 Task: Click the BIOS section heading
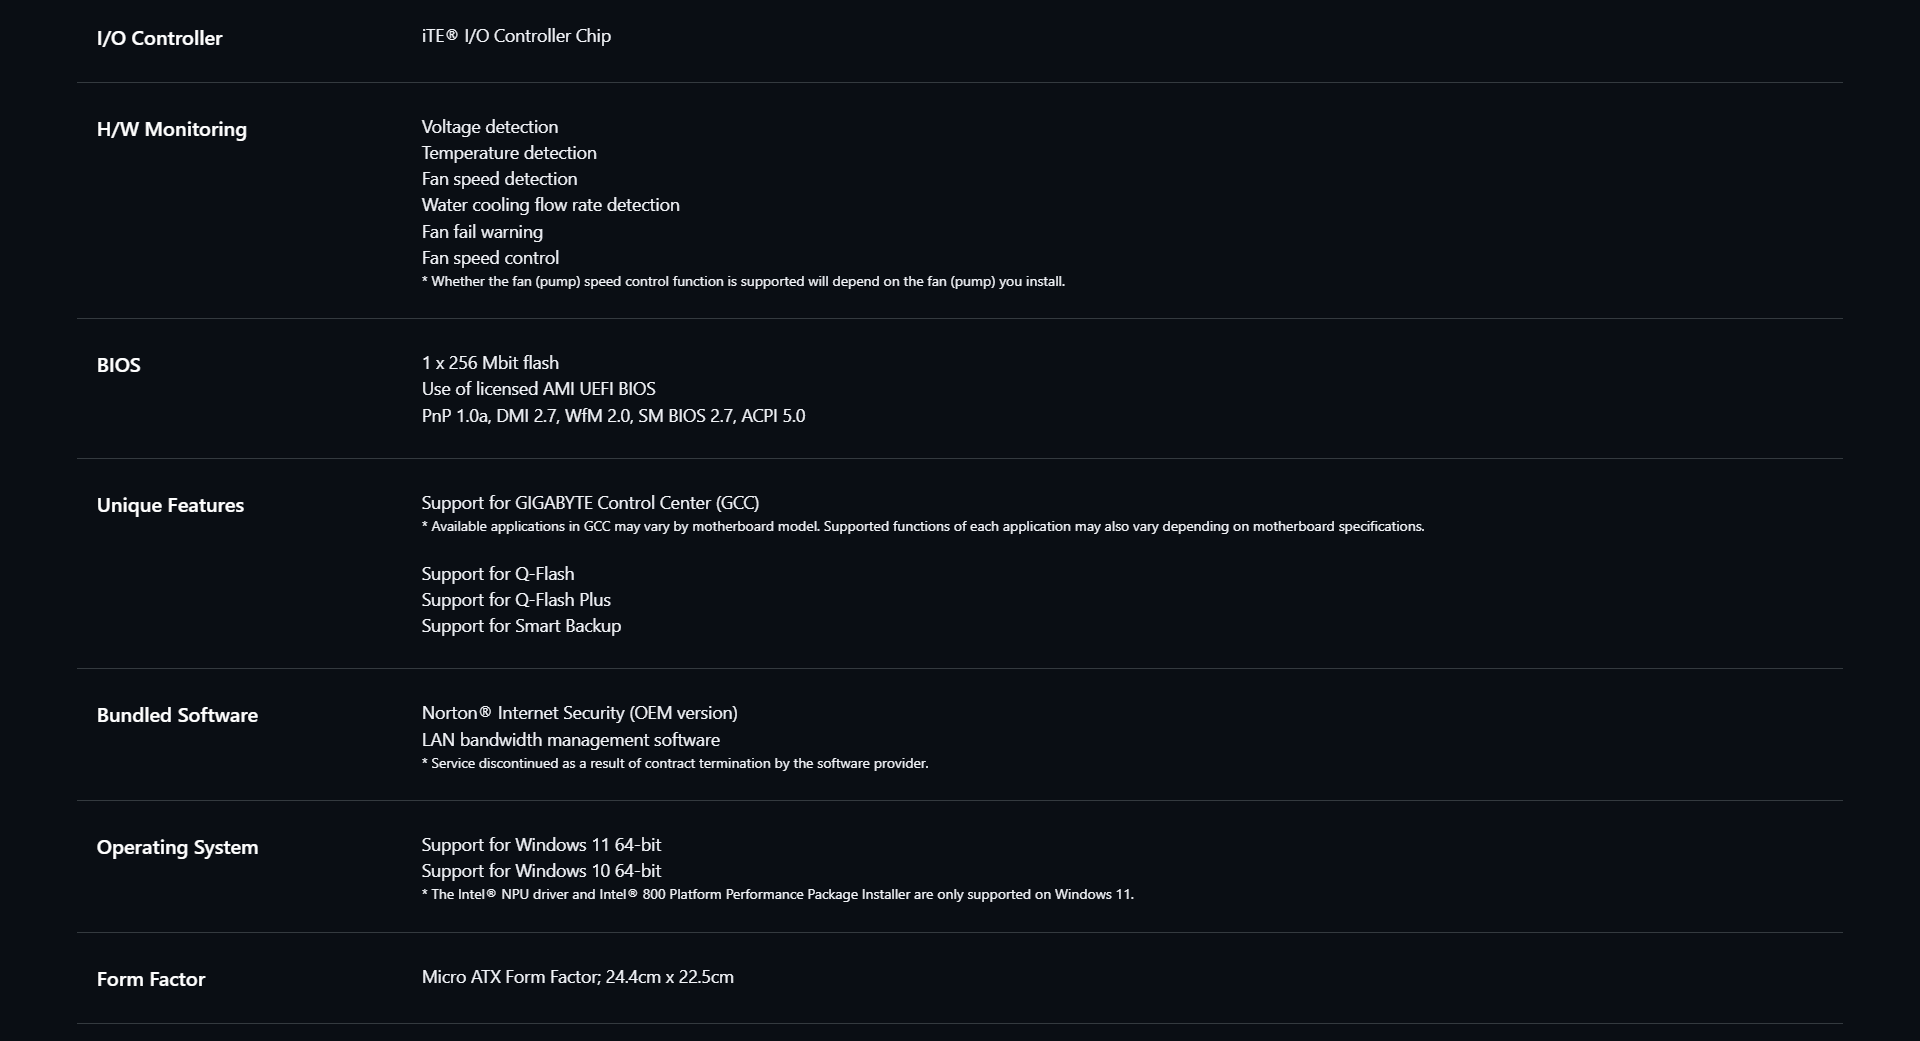118,365
